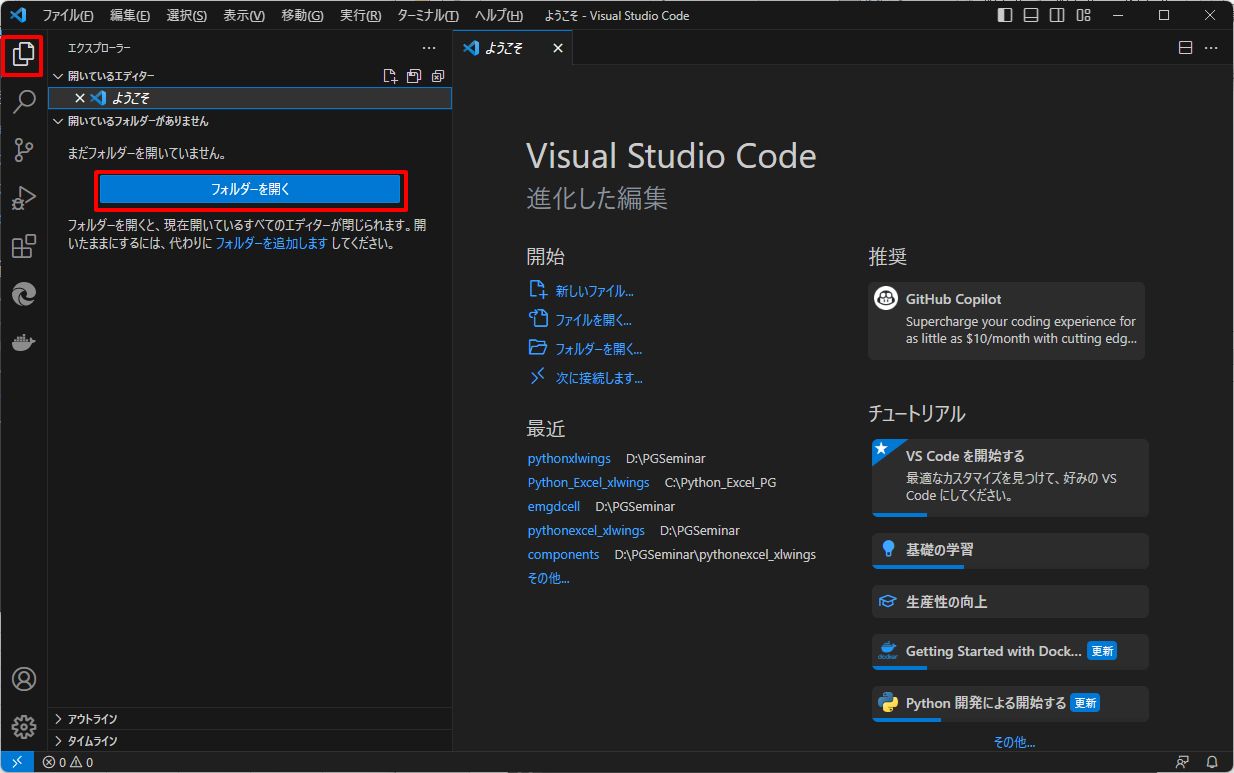This screenshot has width=1234, height=773.
Task: Open recent components folder
Action: click(x=564, y=554)
